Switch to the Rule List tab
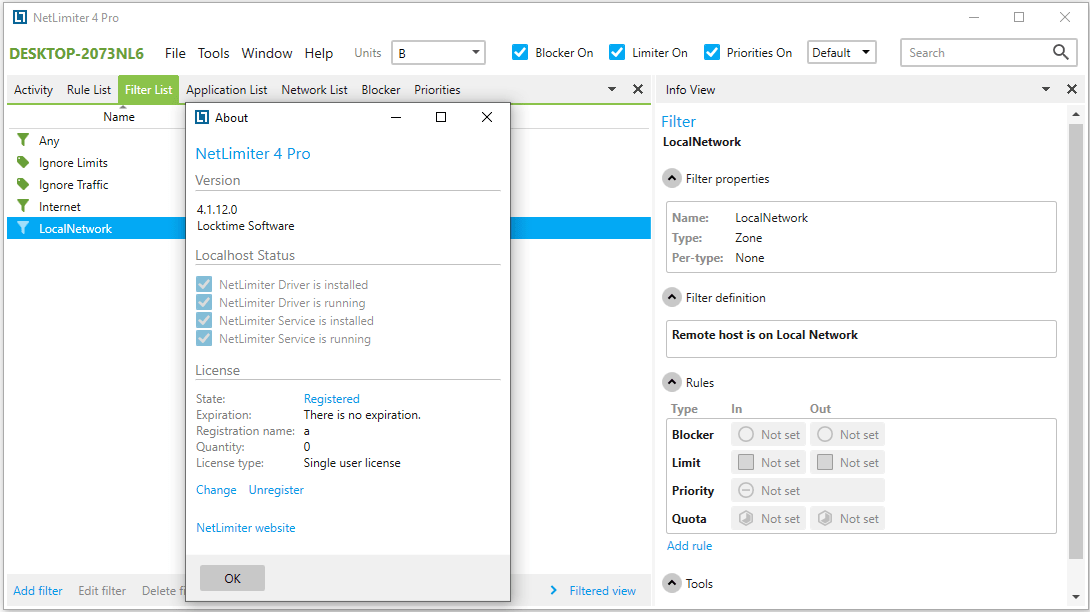Screen dimensions: 1090x612 89,90
